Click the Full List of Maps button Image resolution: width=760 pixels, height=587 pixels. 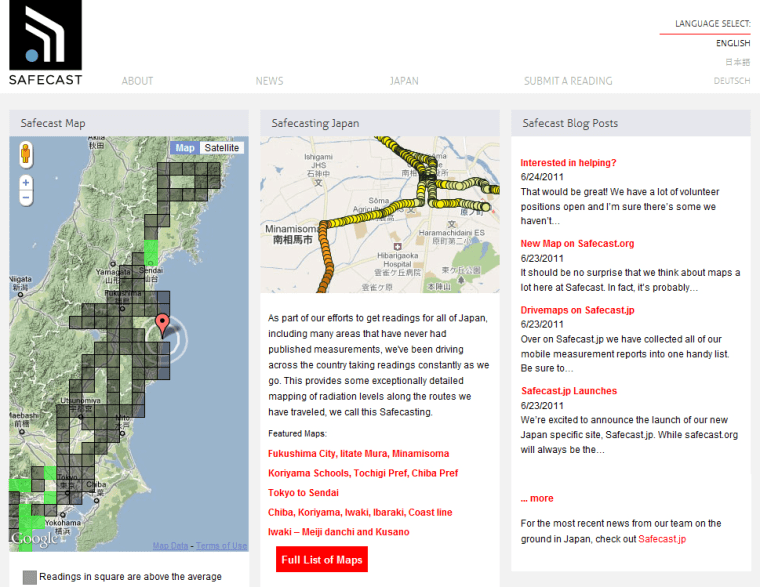click(x=322, y=559)
